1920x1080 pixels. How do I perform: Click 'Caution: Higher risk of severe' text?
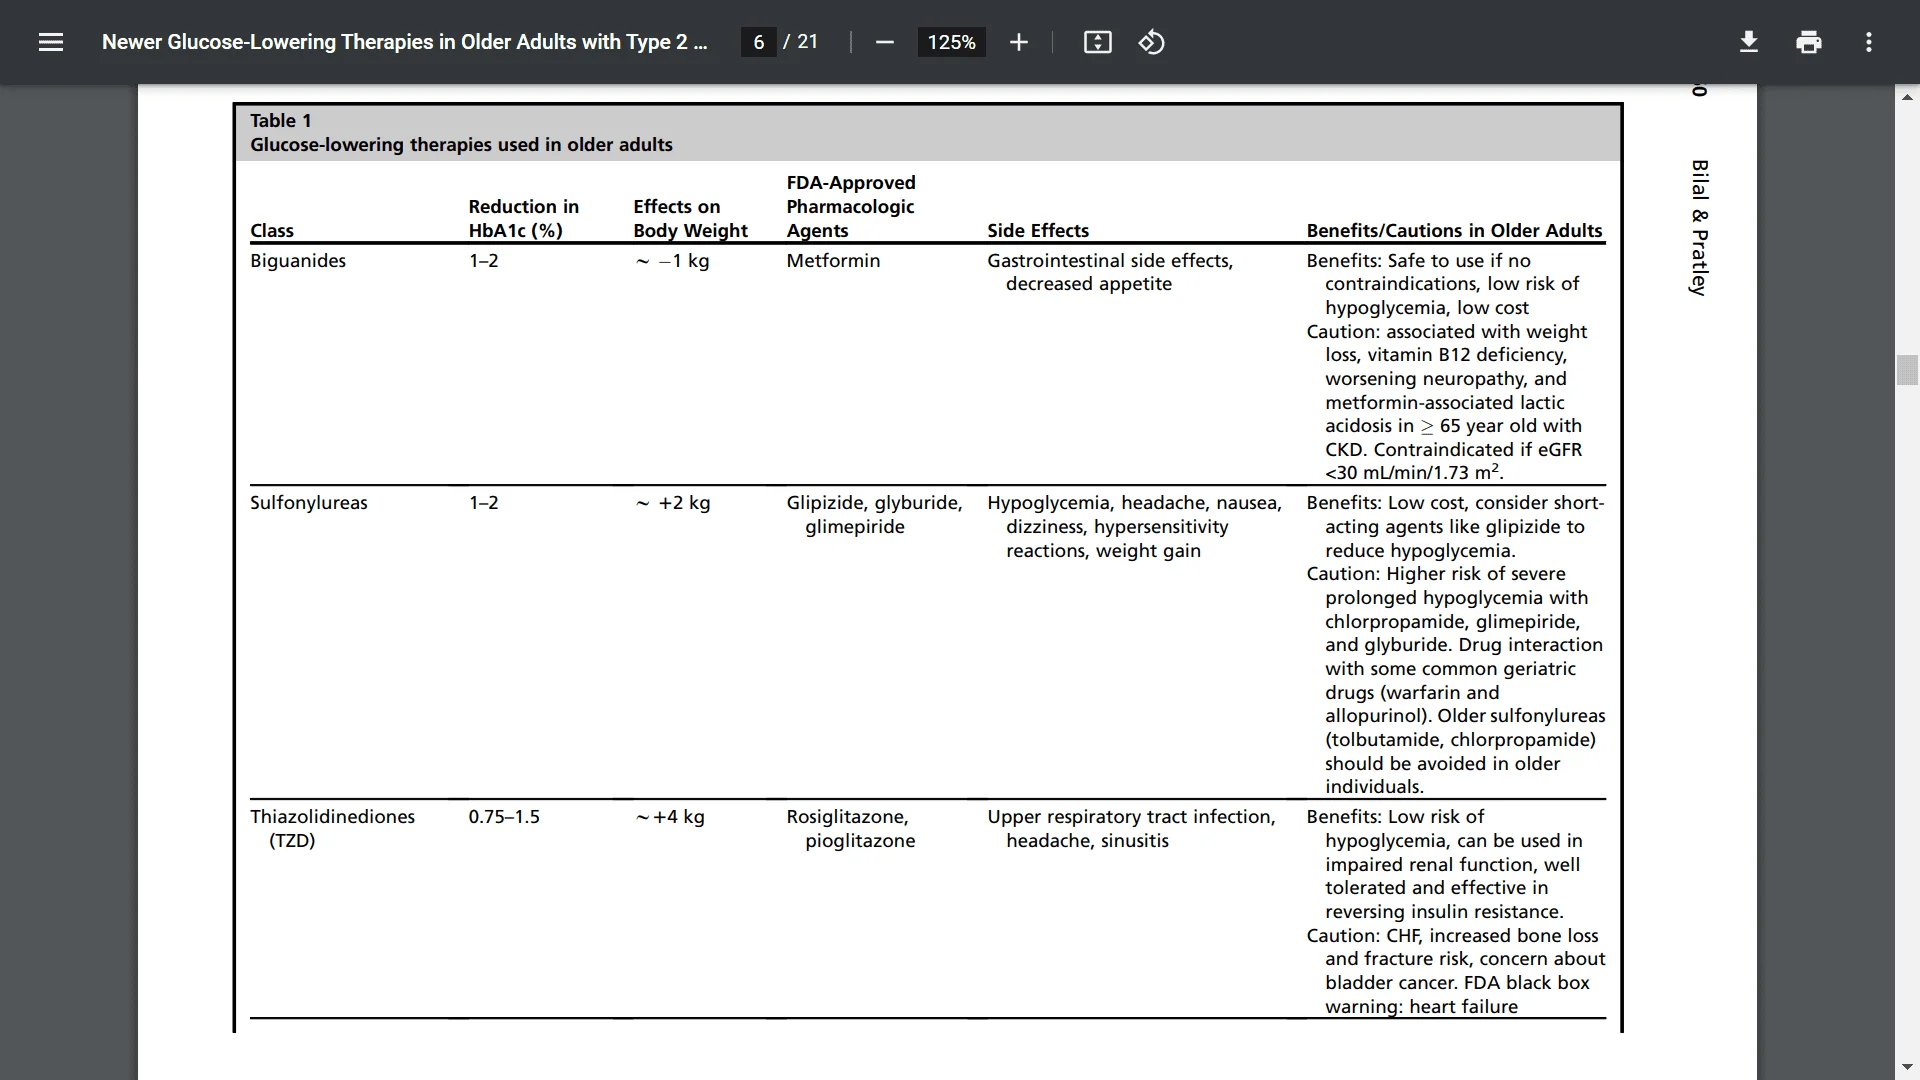1436,574
